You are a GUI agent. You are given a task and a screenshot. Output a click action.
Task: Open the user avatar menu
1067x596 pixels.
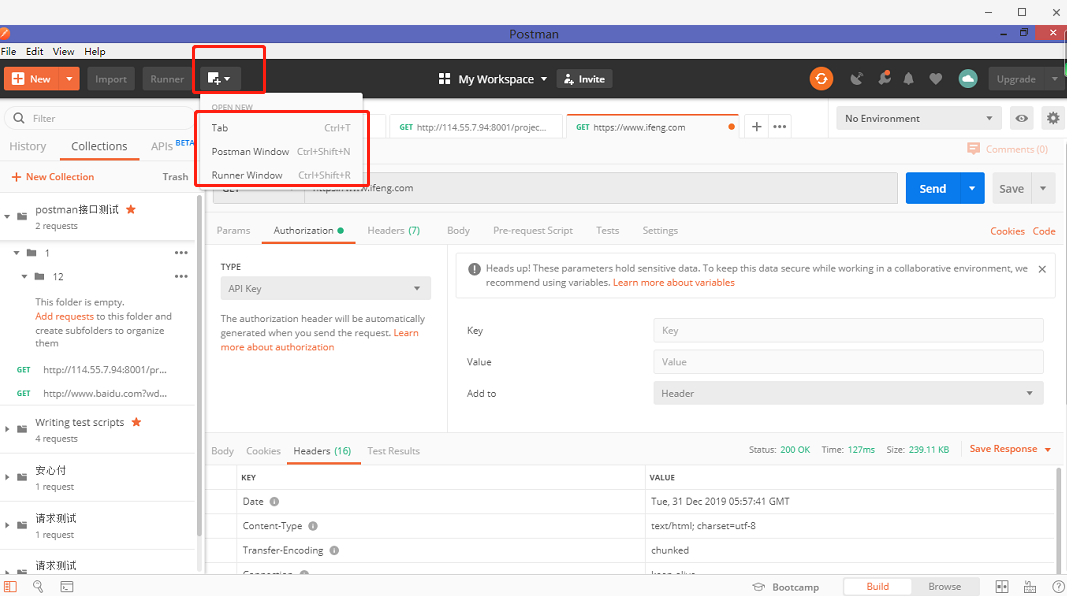(968, 79)
